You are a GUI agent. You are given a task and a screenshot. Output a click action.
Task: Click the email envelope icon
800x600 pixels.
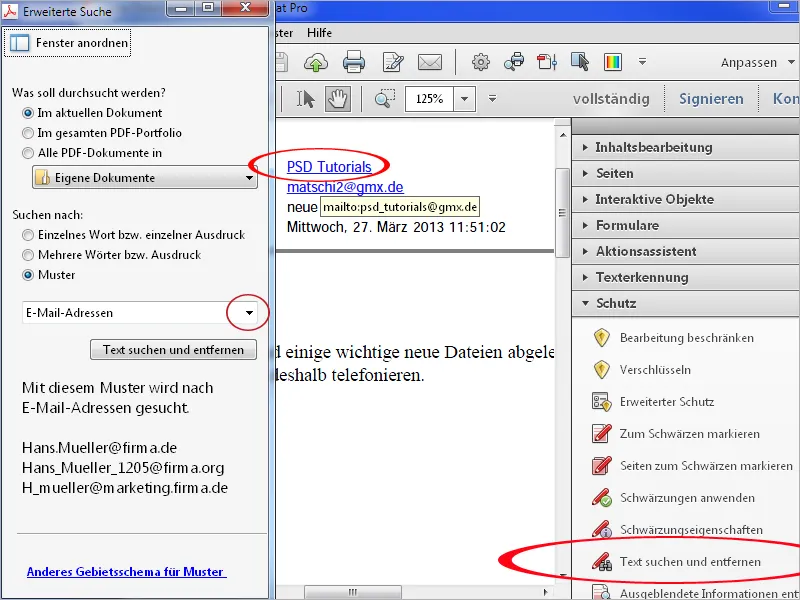point(430,62)
